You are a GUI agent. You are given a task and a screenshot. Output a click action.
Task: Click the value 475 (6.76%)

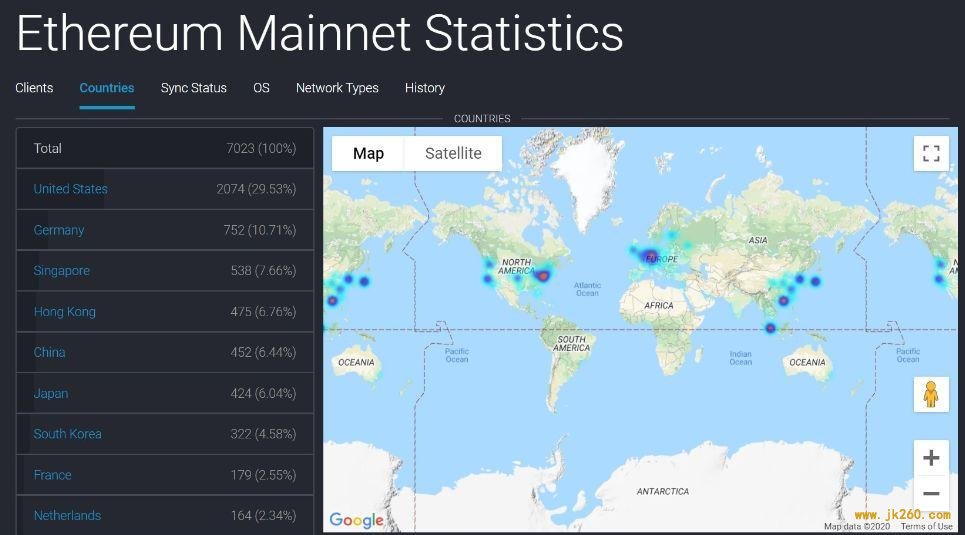coord(263,312)
